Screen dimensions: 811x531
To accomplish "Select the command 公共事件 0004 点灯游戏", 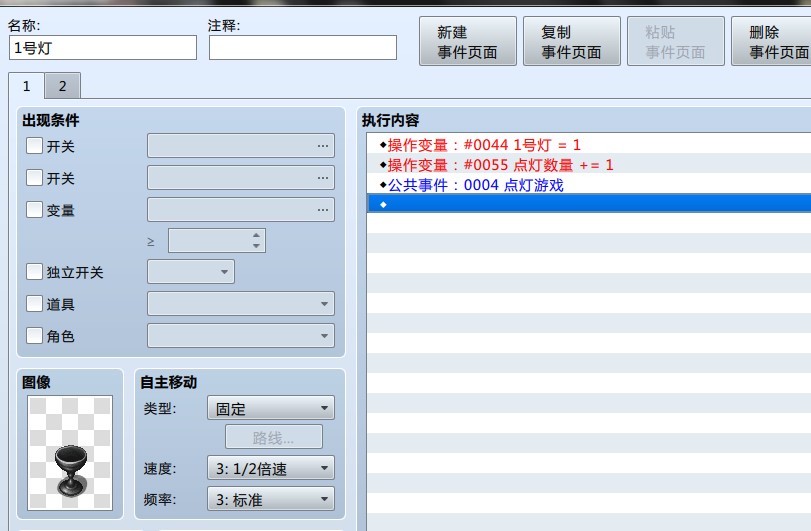I will coord(589,185).
